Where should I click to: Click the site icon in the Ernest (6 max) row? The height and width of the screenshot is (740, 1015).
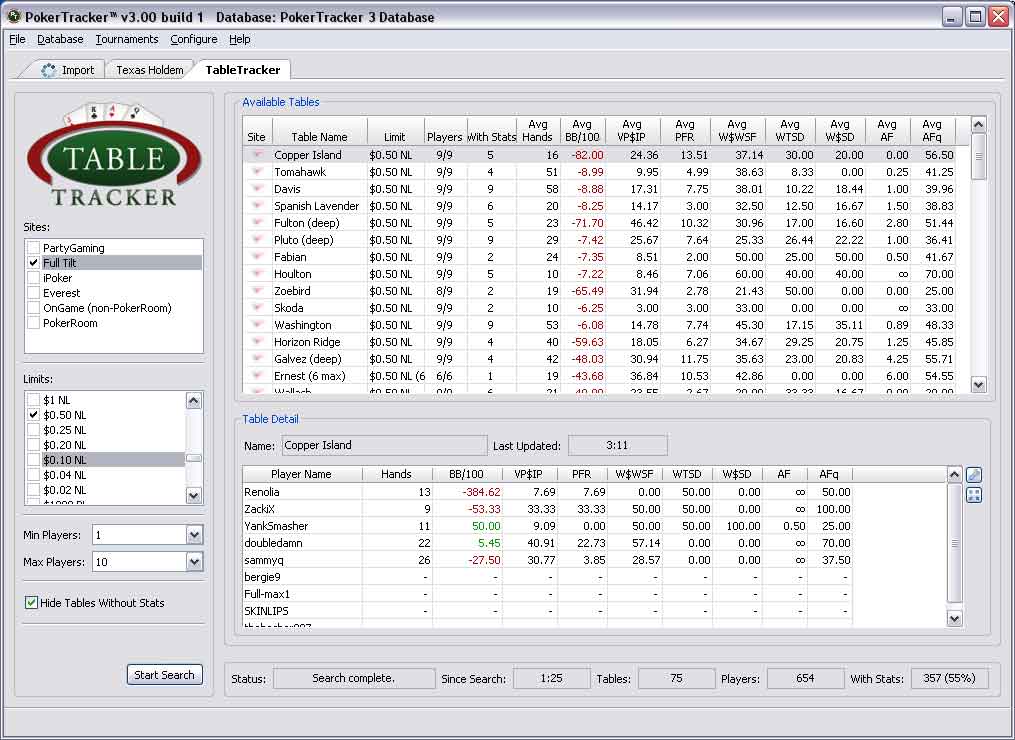point(258,376)
